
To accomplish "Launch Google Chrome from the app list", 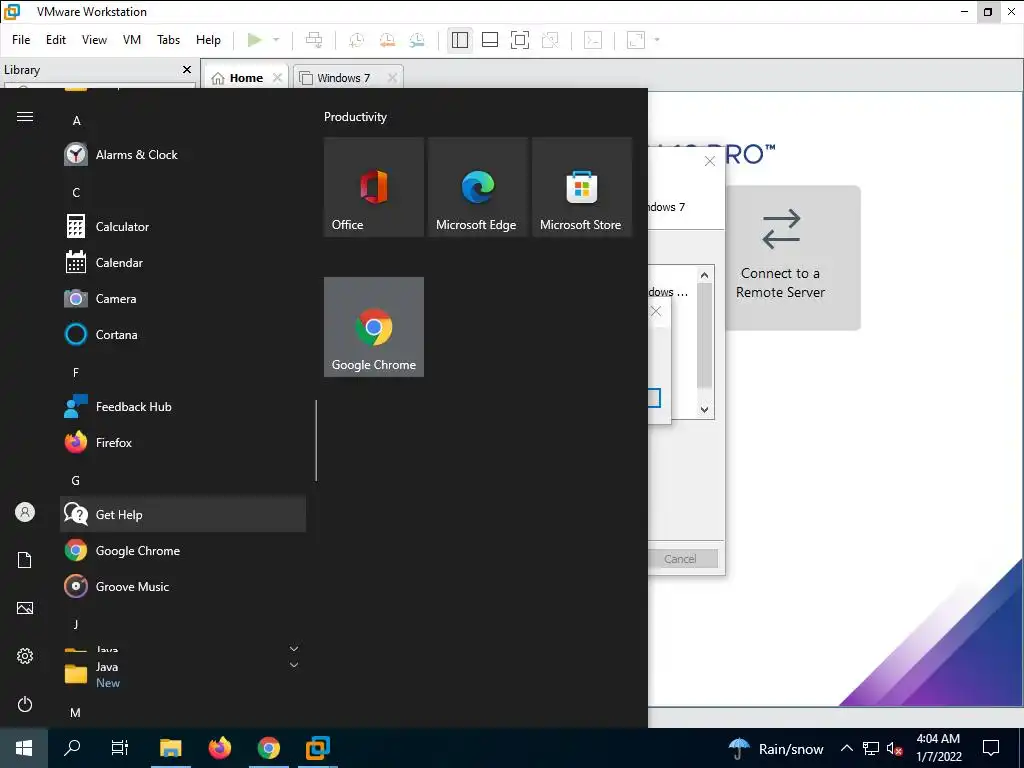I will 183,551.
